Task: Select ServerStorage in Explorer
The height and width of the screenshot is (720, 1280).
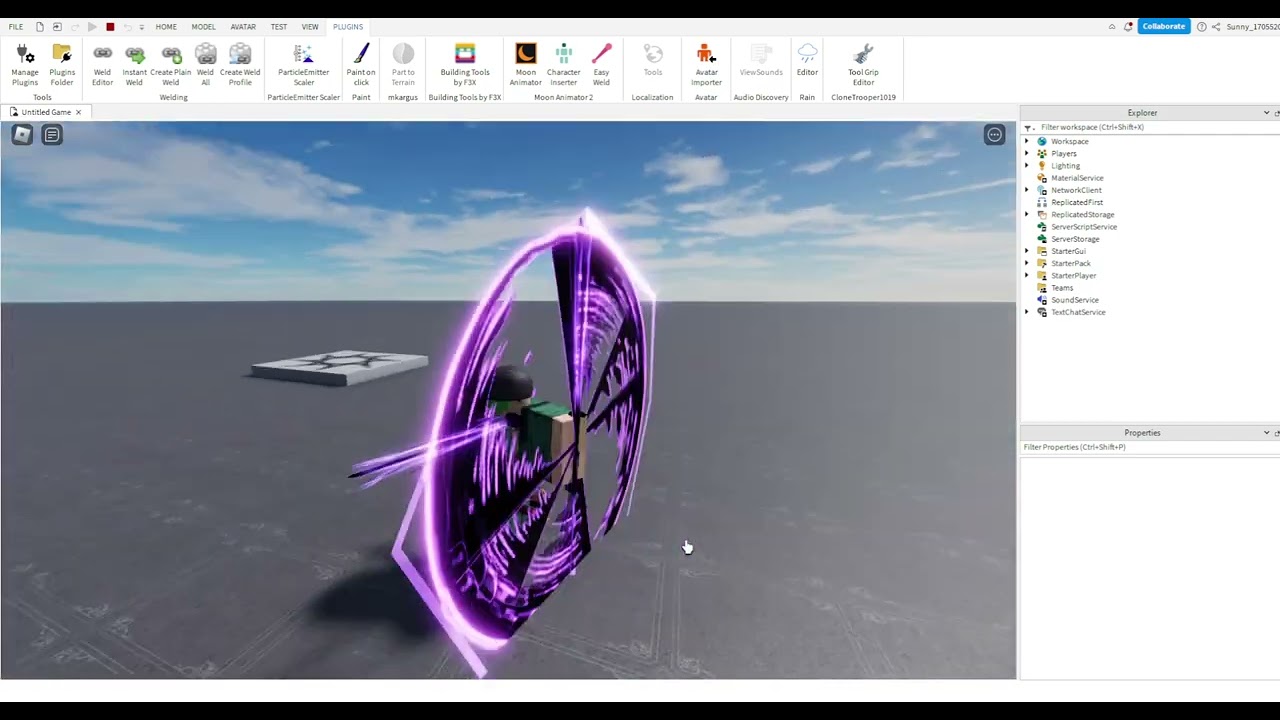Action: coord(1075,239)
